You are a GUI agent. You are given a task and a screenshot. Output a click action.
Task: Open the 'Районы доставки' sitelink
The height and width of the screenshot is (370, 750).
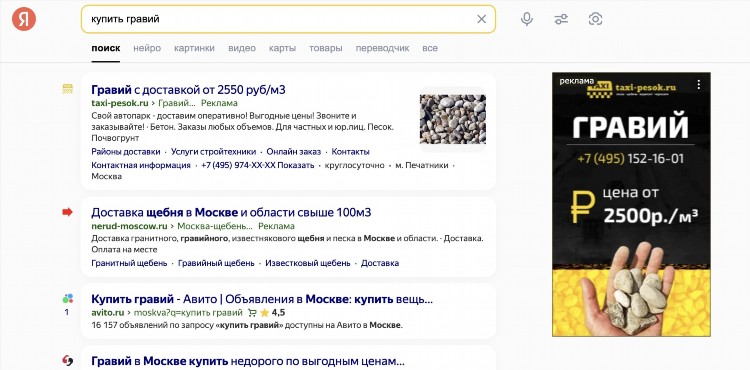126,152
